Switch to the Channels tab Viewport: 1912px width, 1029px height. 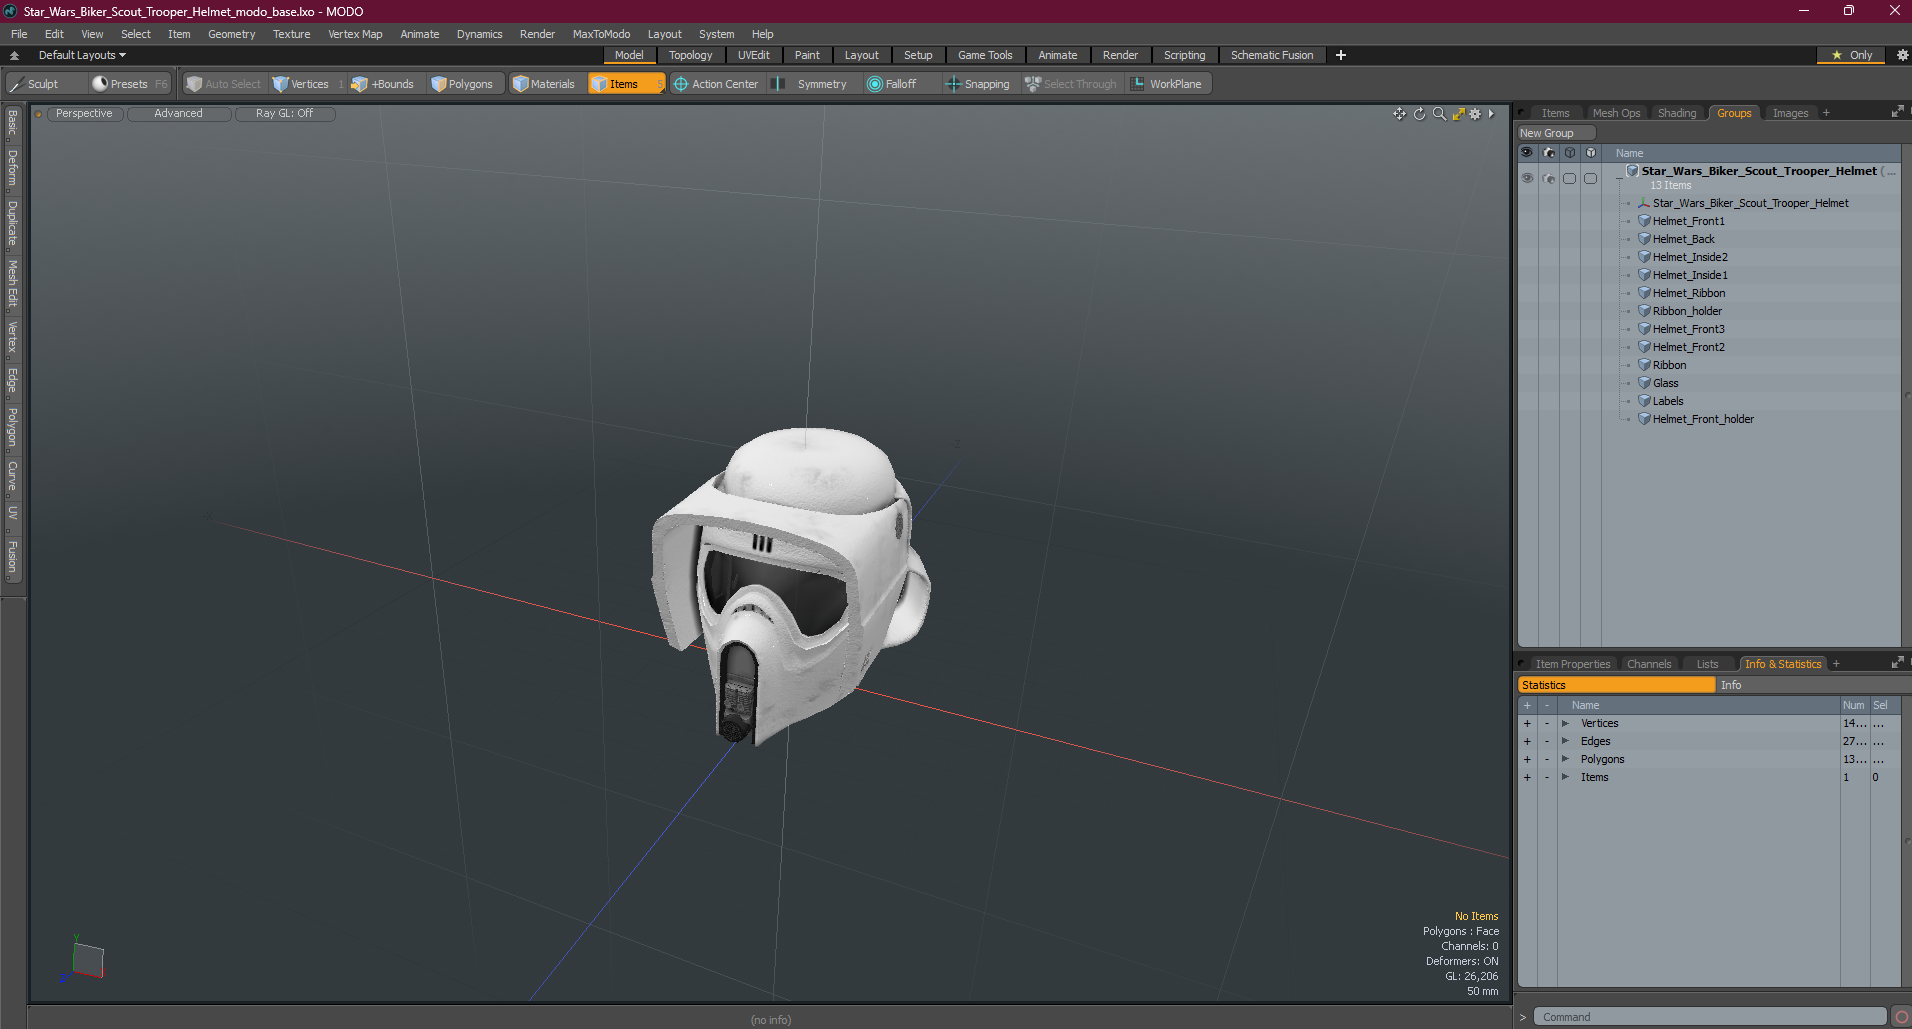tap(1649, 664)
